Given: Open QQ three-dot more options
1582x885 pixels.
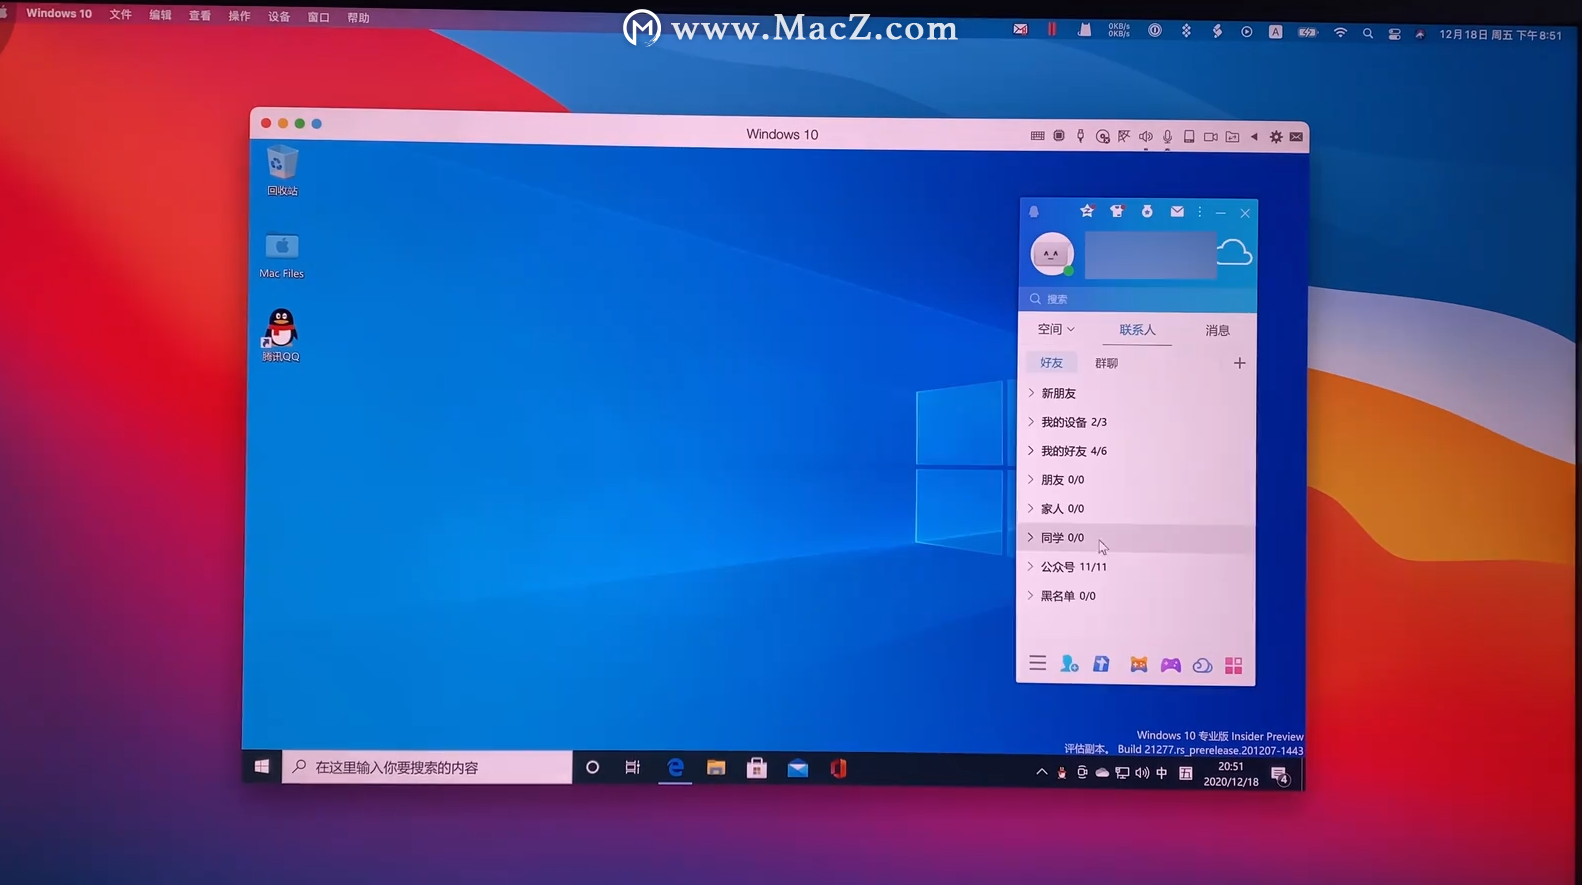Looking at the screenshot, I should [x=1200, y=212].
